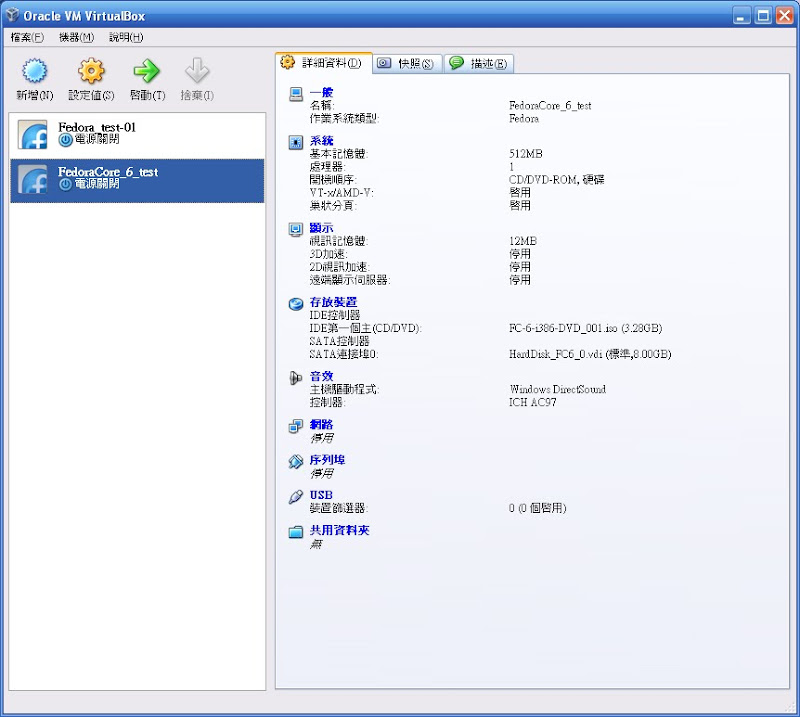Click the Display section monitor icon
Image resolution: width=800 pixels, height=717 pixels.
[296, 229]
